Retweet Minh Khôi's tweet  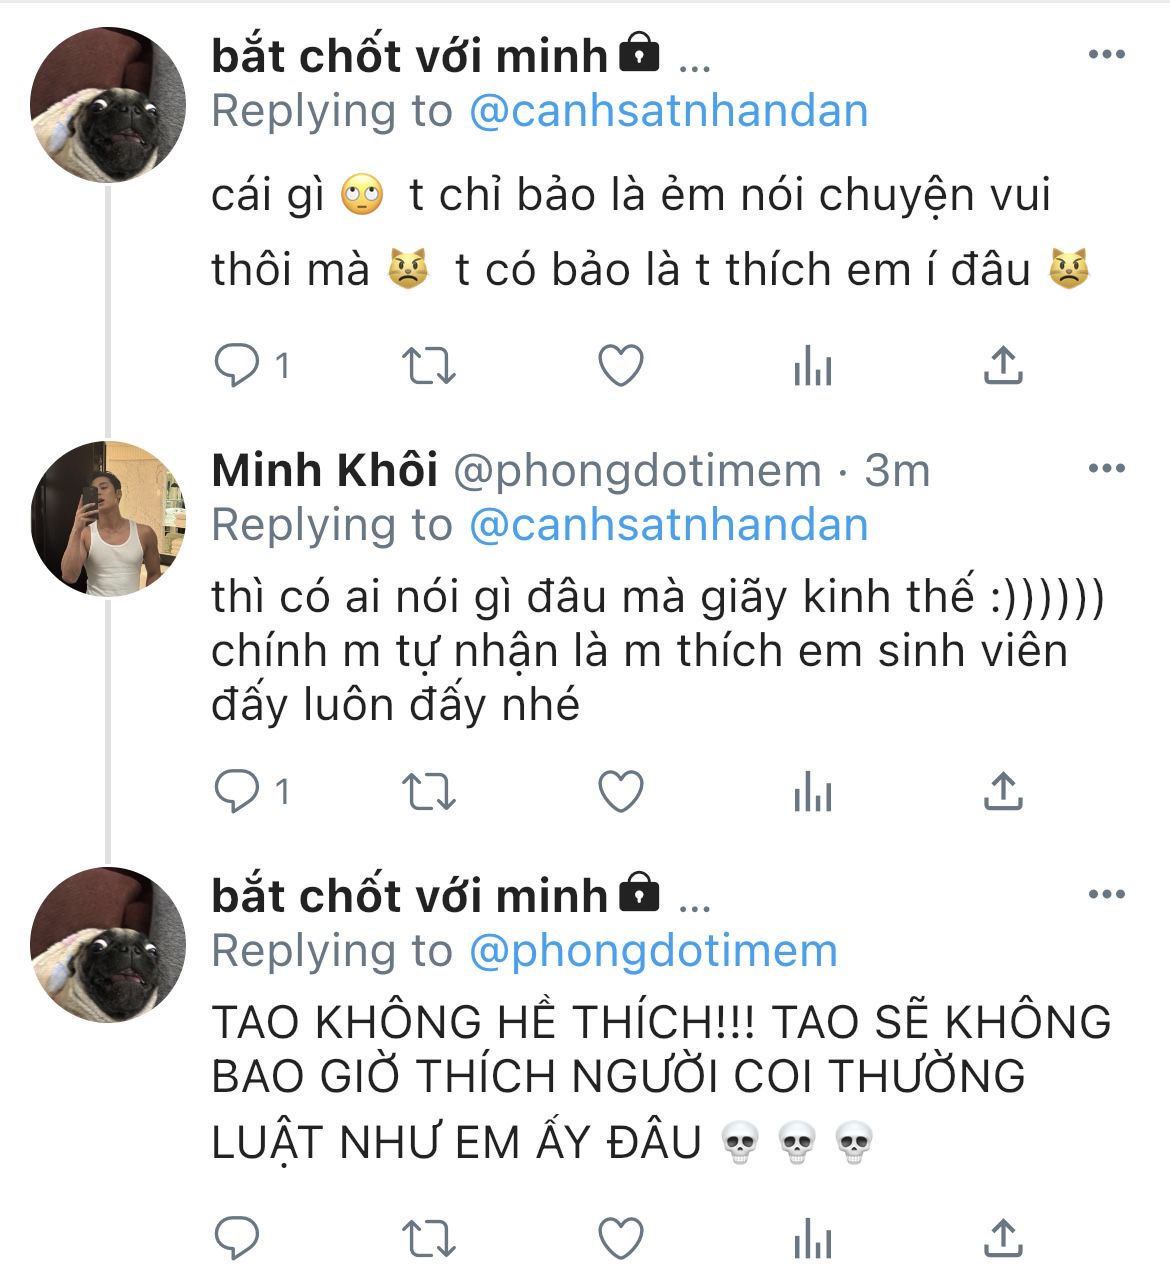pos(429,793)
